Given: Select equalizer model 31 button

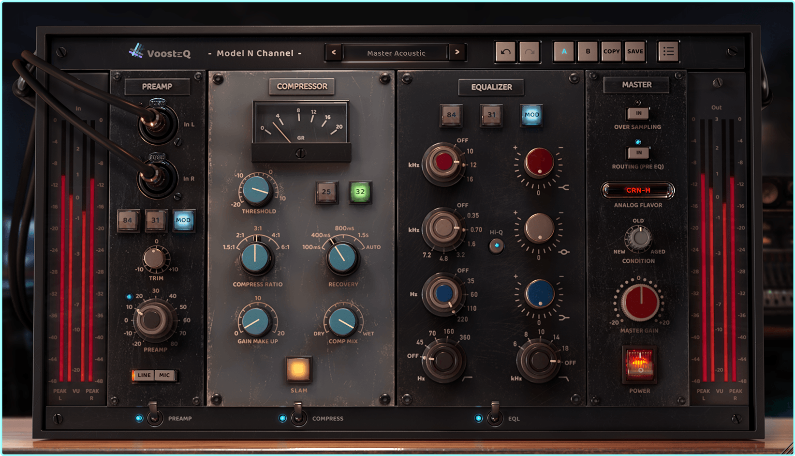Looking at the screenshot, I should pos(491,115).
